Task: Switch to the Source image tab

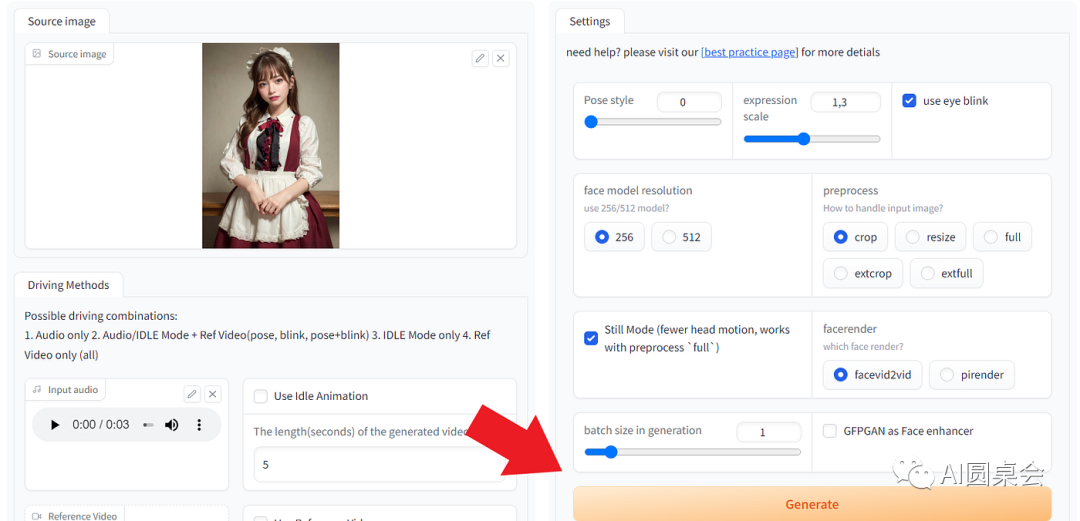Action: [61, 21]
